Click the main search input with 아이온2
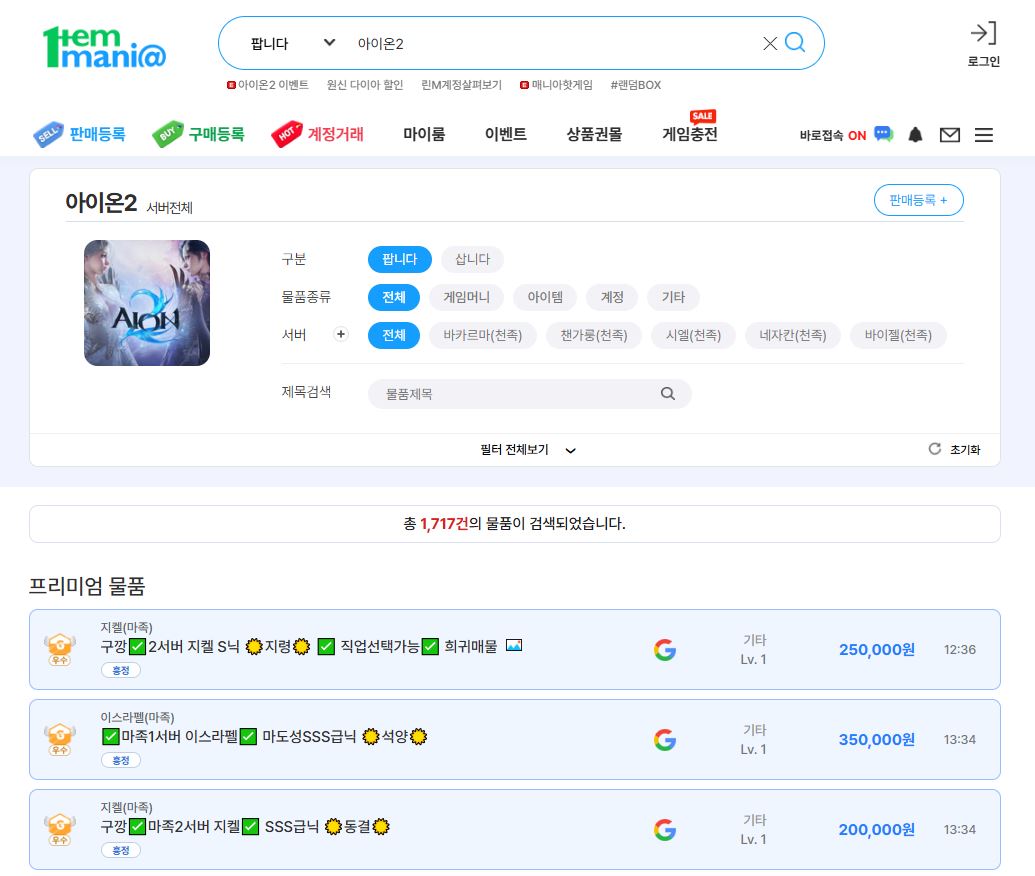 pos(554,44)
